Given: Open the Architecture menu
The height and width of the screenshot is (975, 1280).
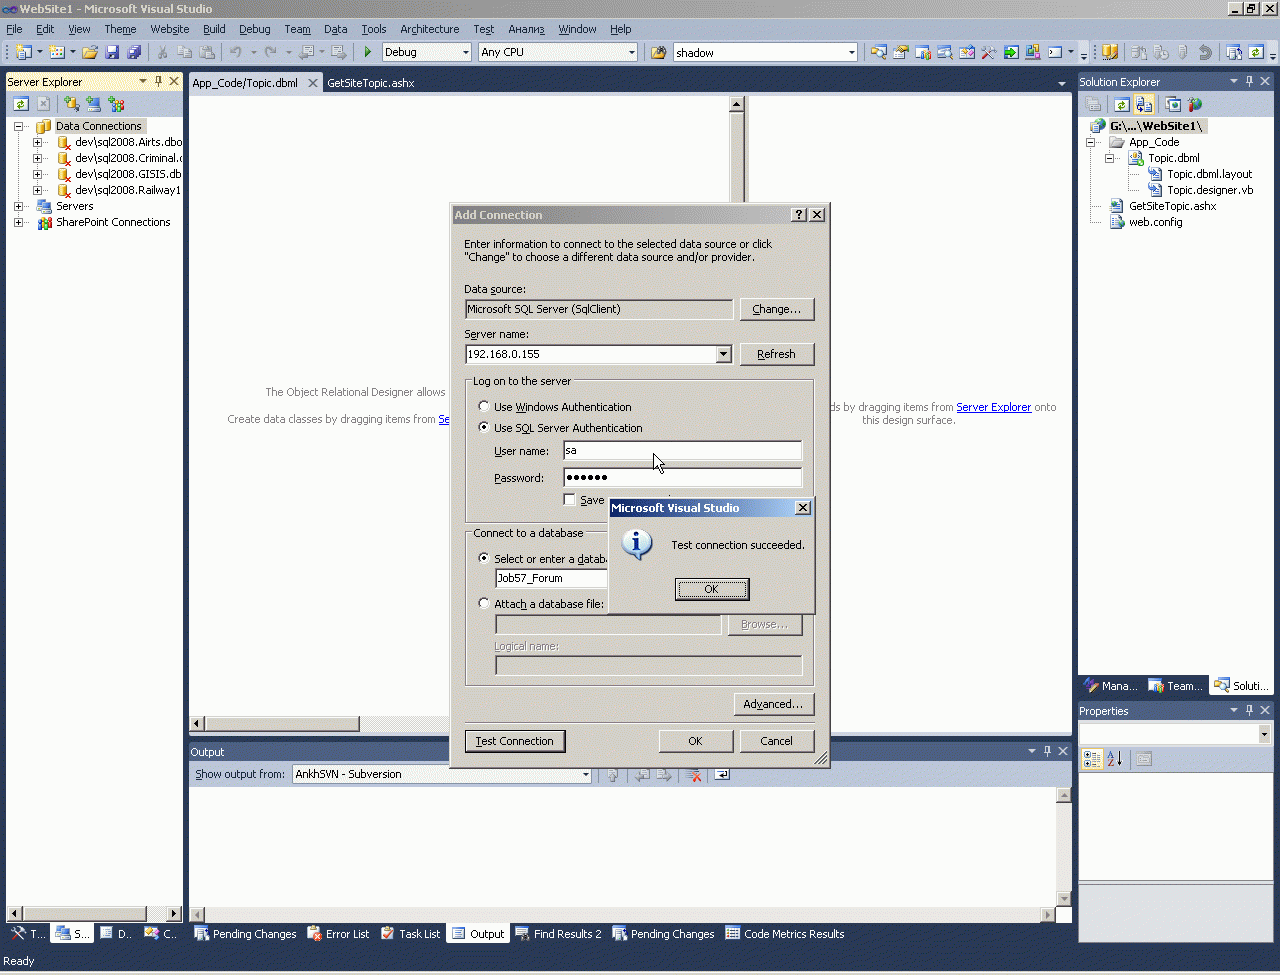Looking at the screenshot, I should click(430, 29).
